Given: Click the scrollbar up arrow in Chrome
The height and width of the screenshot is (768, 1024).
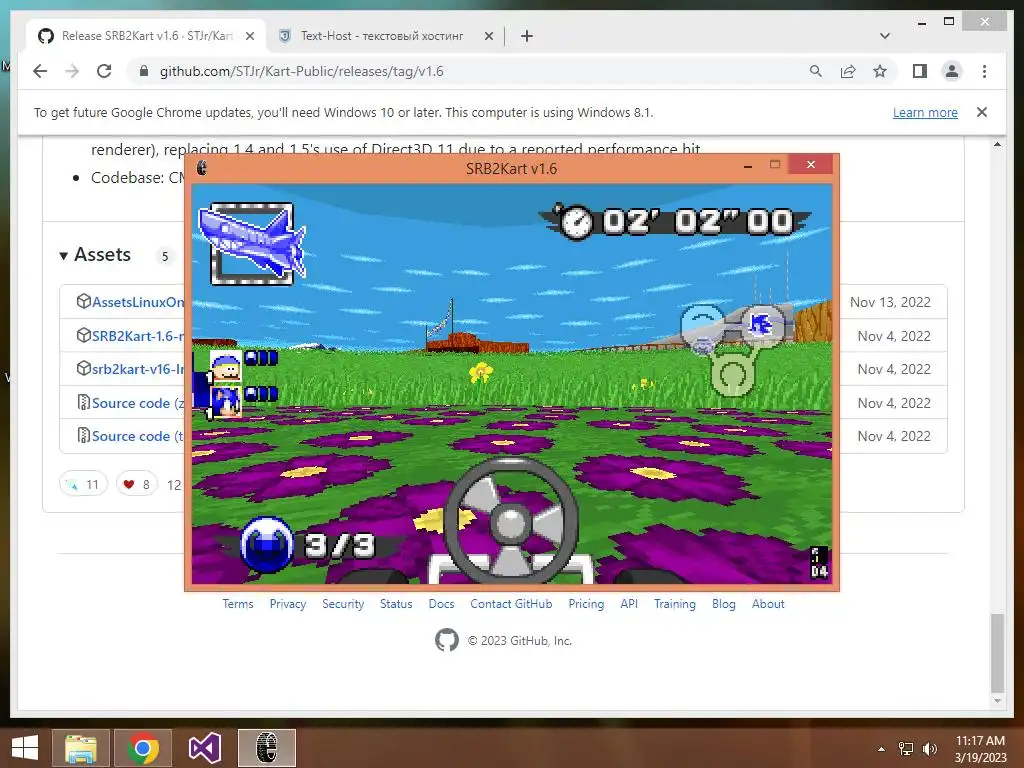Looking at the screenshot, I should pos(997,144).
